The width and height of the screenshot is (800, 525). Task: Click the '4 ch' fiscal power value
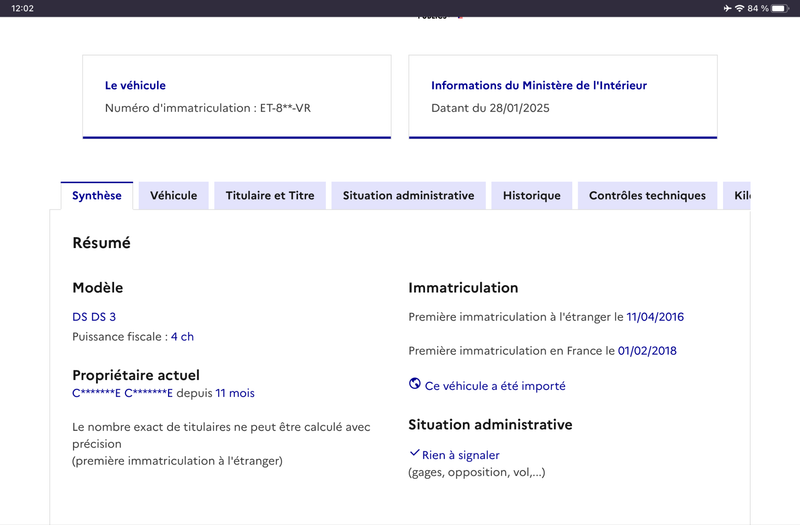(182, 337)
